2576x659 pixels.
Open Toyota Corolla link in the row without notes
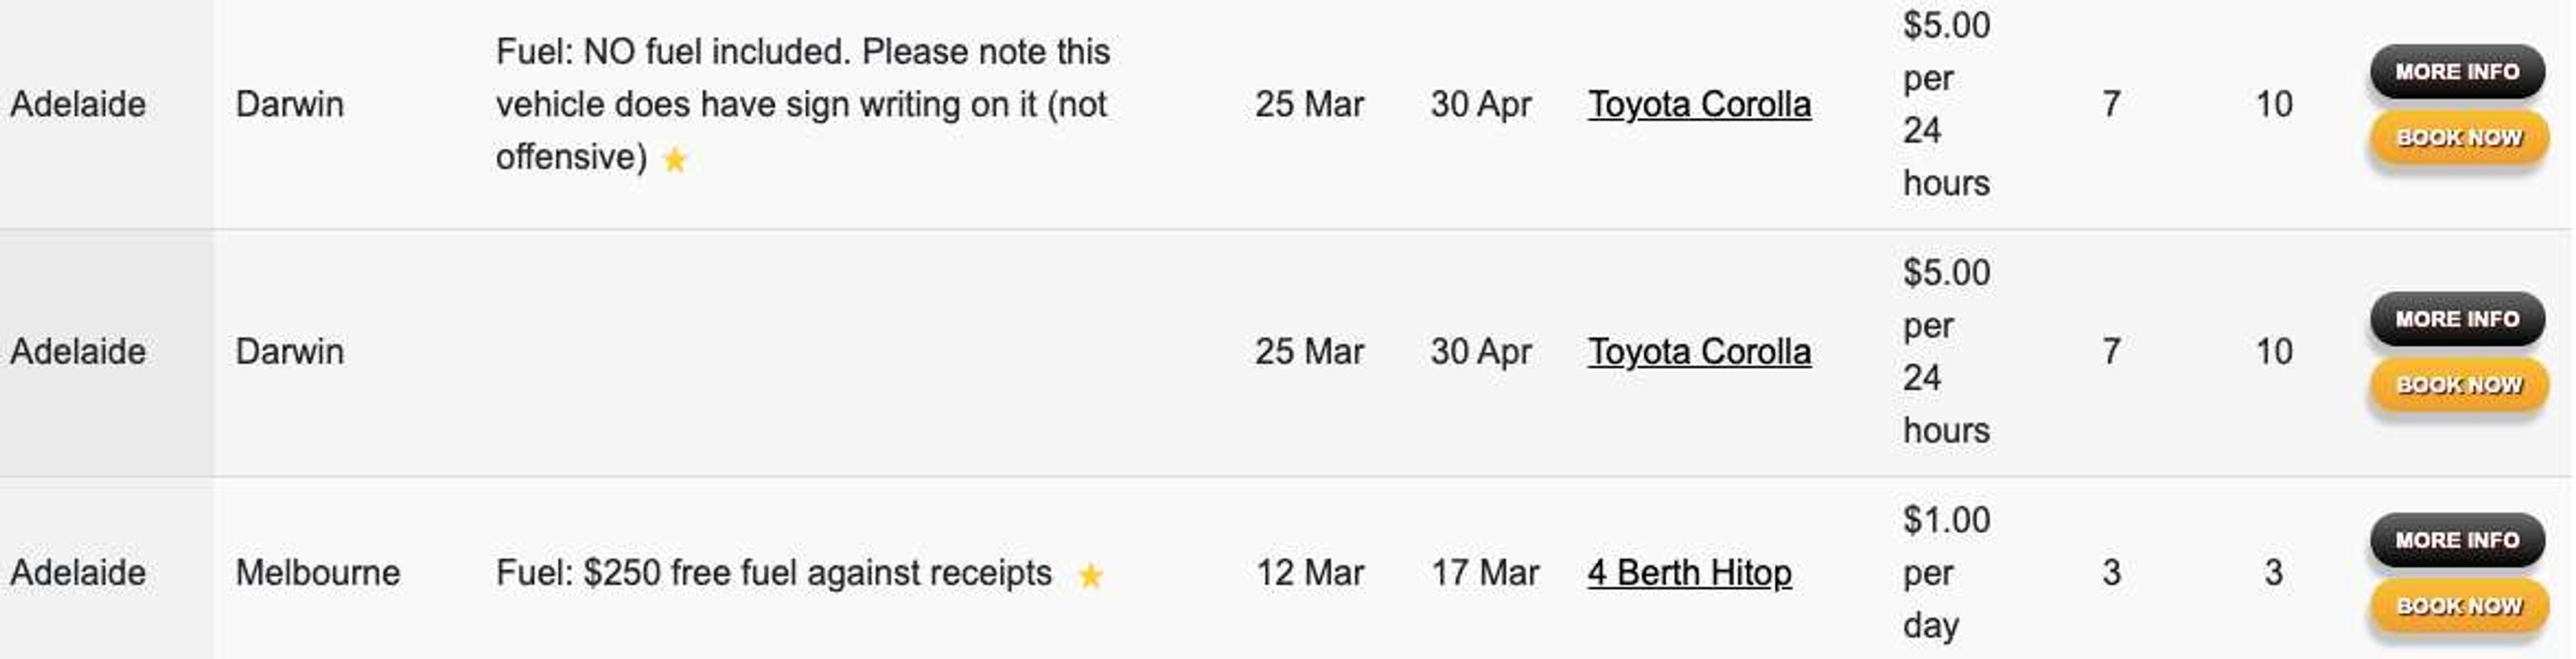[1699, 352]
